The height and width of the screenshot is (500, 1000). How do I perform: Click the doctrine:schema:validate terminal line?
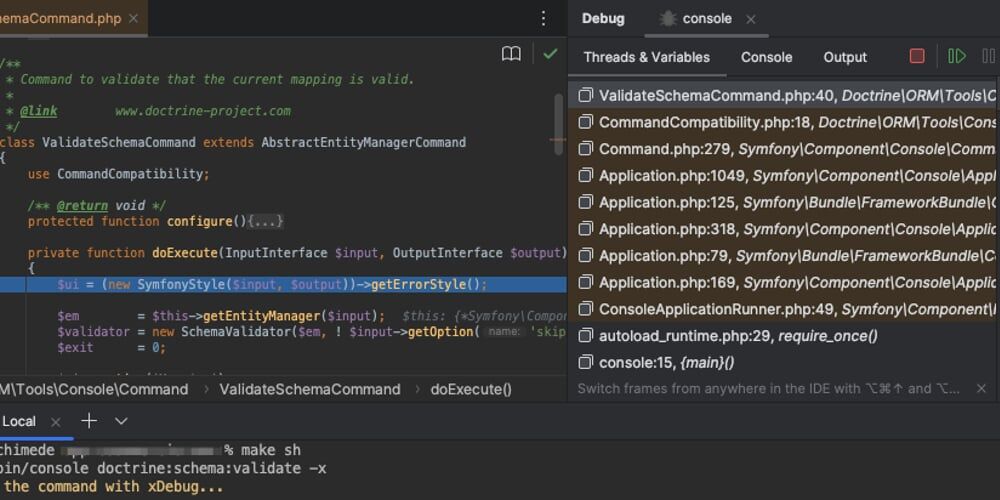pyautogui.click(x=163, y=469)
